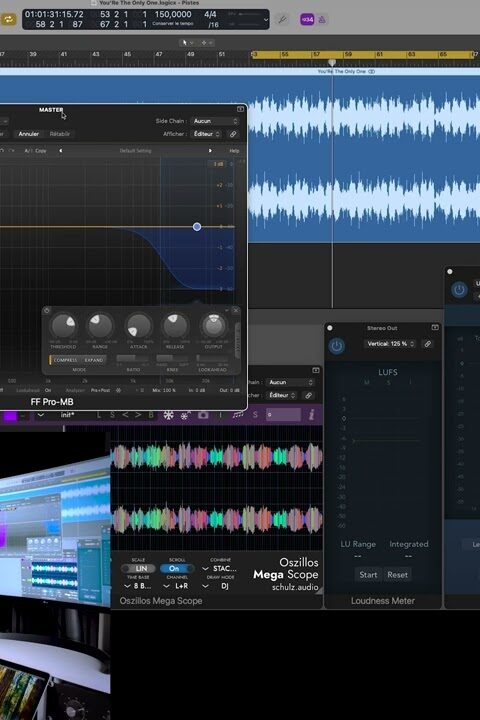This screenshot has width=480, height=720.
Task: Close the Pro-MB band control panel
Action: point(236,310)
